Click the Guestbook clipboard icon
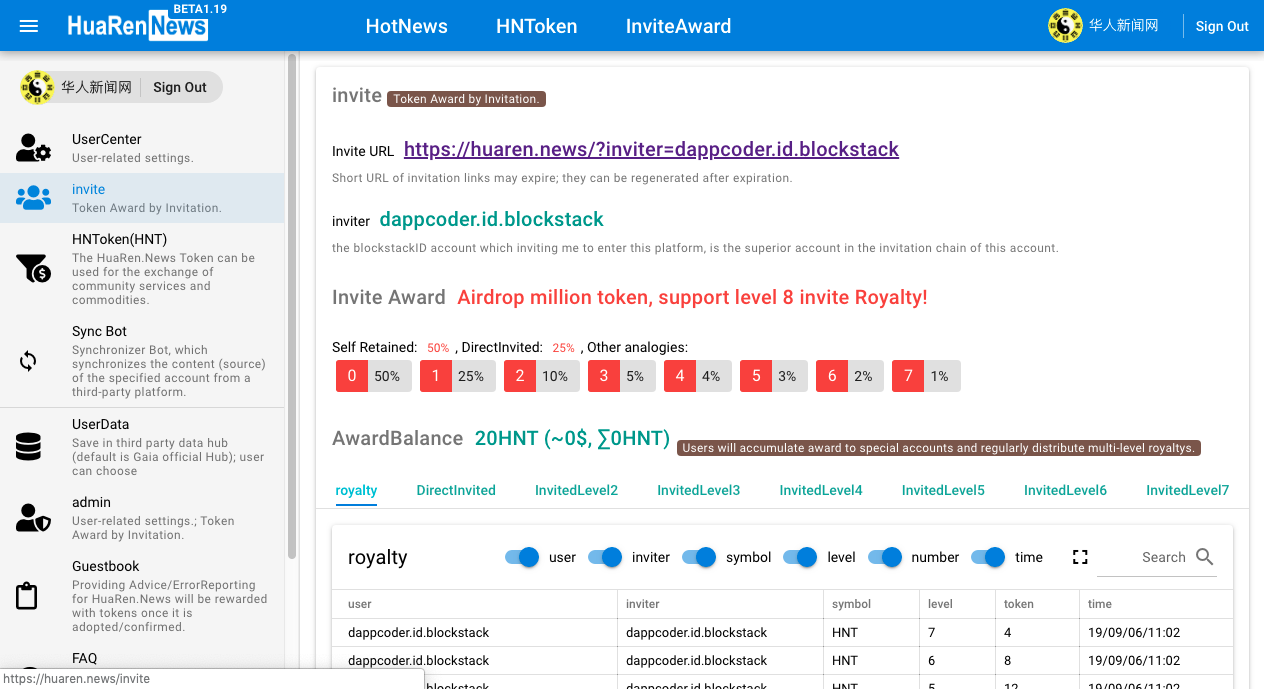This screenshot has width=1264, height=689. 27,596
